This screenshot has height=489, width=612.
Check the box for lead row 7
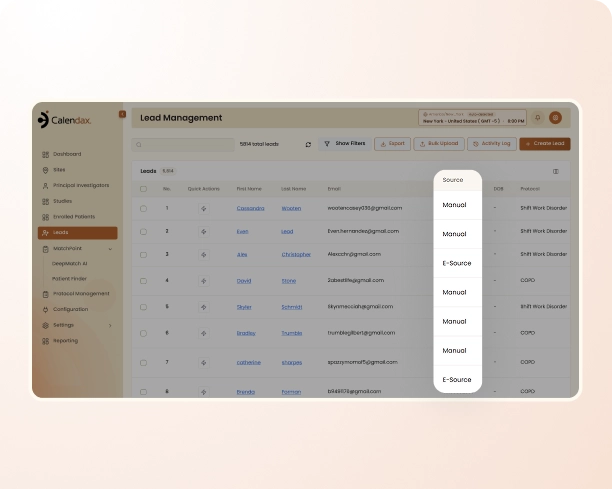[144, 363]
